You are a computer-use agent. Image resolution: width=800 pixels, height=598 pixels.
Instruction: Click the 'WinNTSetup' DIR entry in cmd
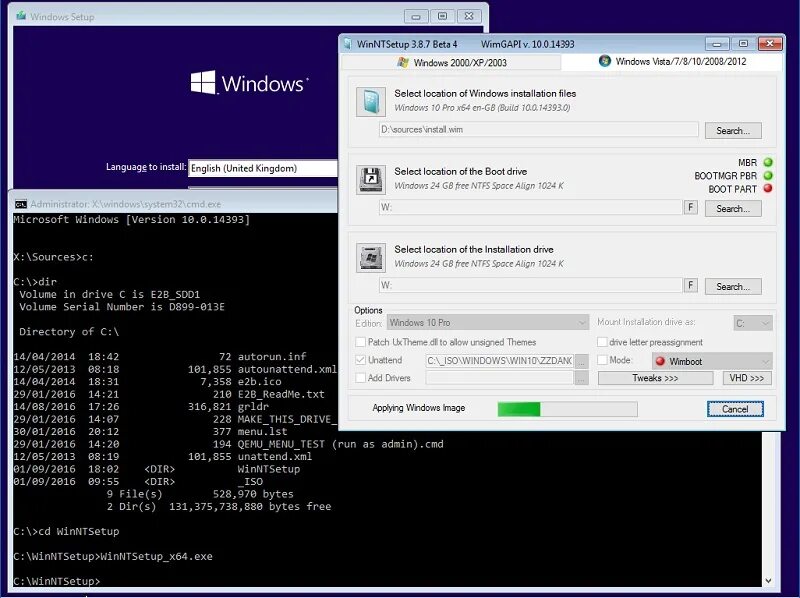pos(269,469)
